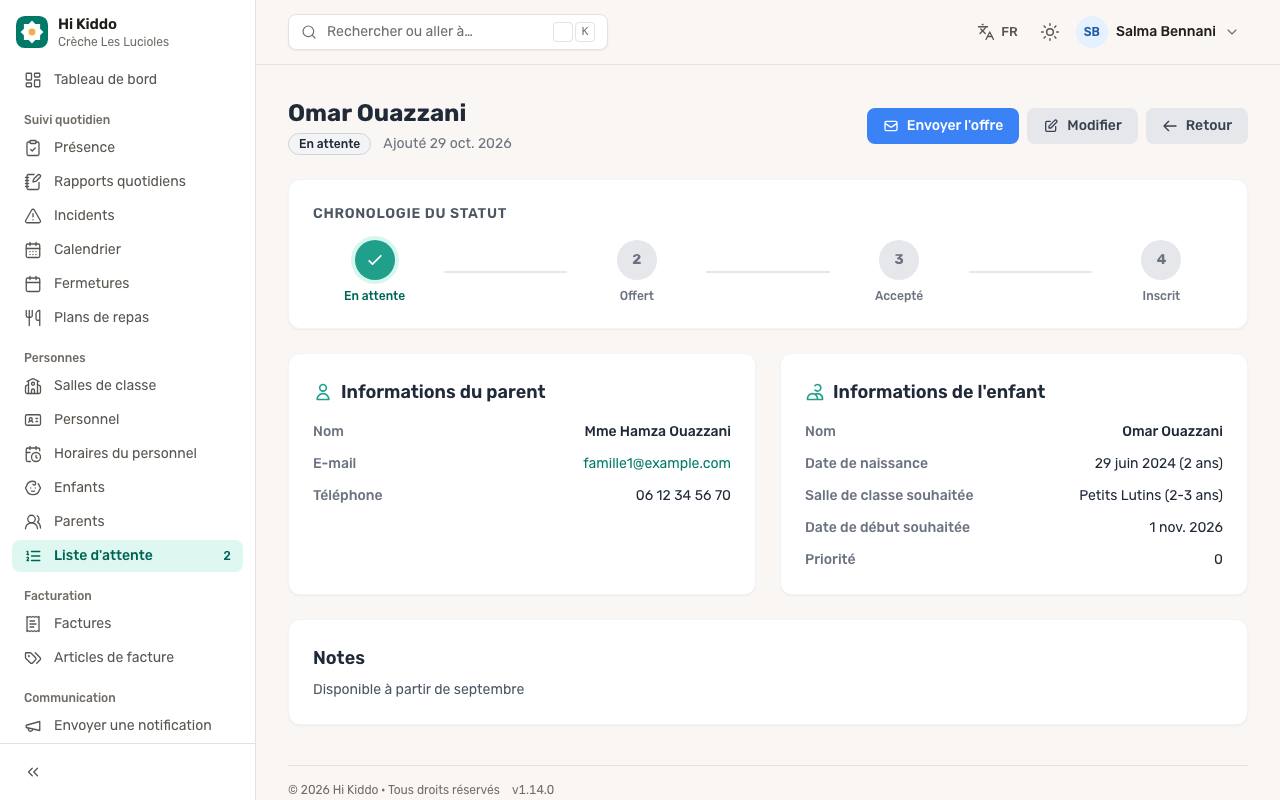This screenshot has width=1280, height=800.
Task: Open Tableau de bord dashboard icon
Action: click(33, 80)
